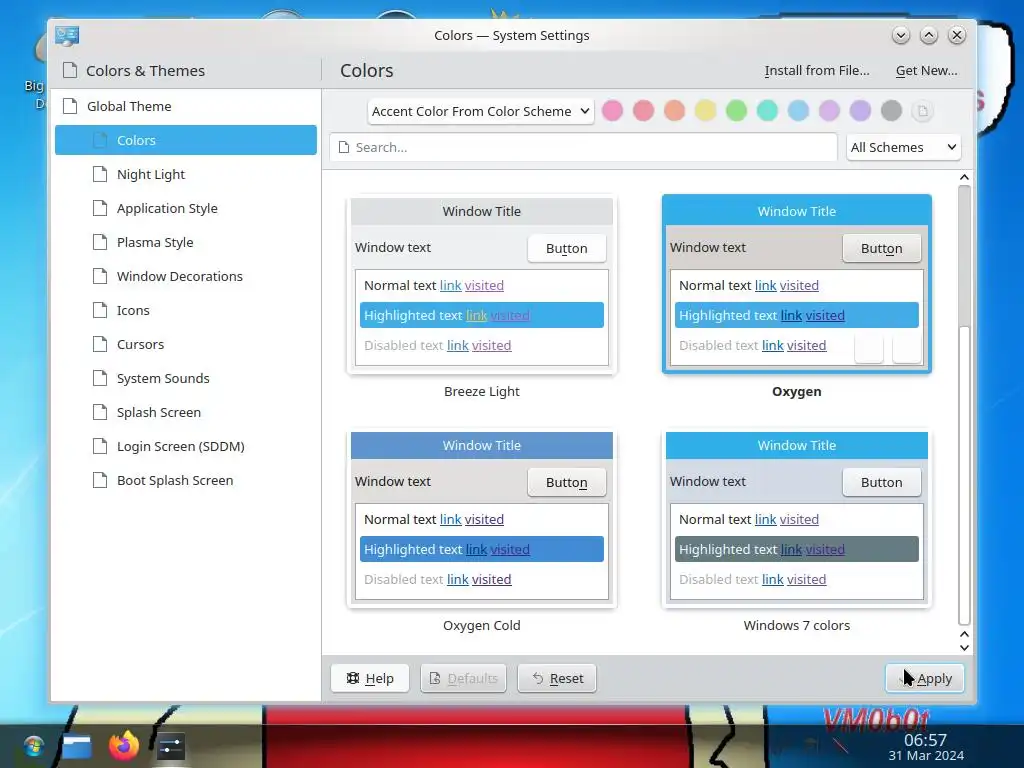Click the Window Decorations page icon
The height and width of the screenshot is (768, 1024).
pos(100,276)
